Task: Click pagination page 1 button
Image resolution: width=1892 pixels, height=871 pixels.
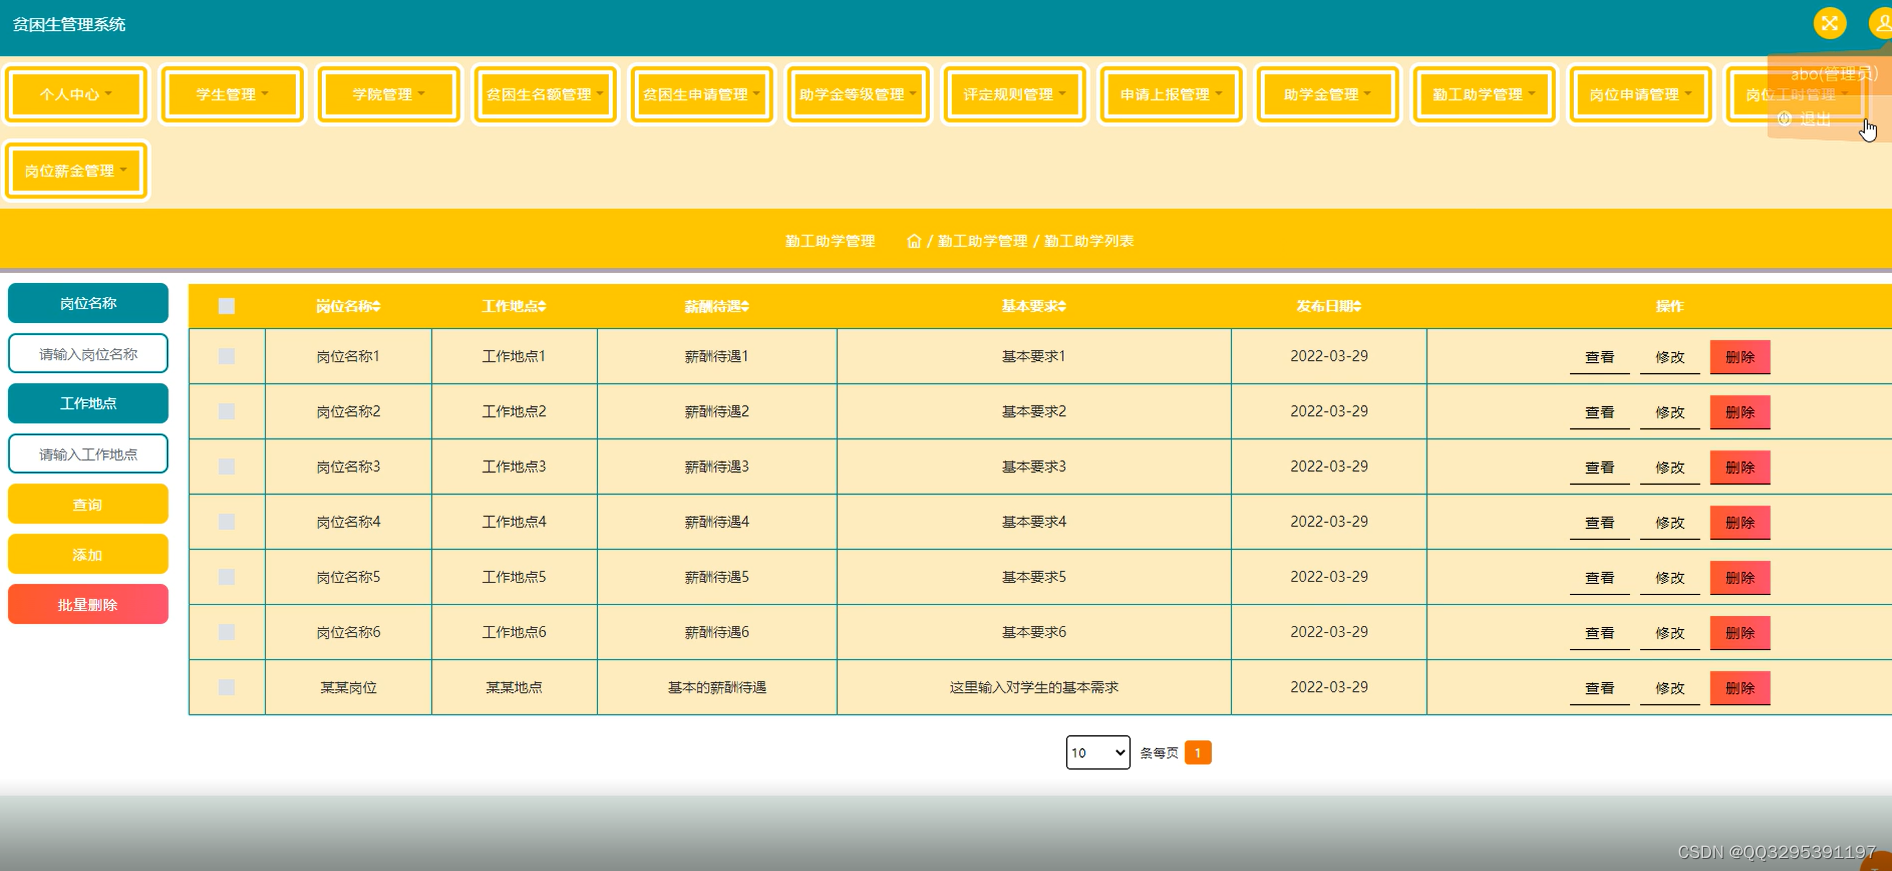Action: coord(1198,753)
